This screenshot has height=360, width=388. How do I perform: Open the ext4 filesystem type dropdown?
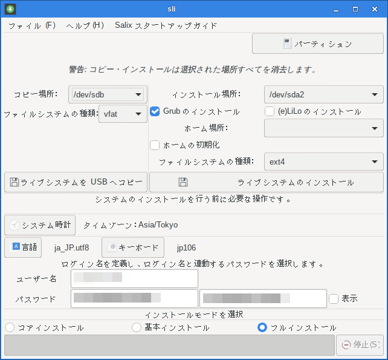click(324, 162)
